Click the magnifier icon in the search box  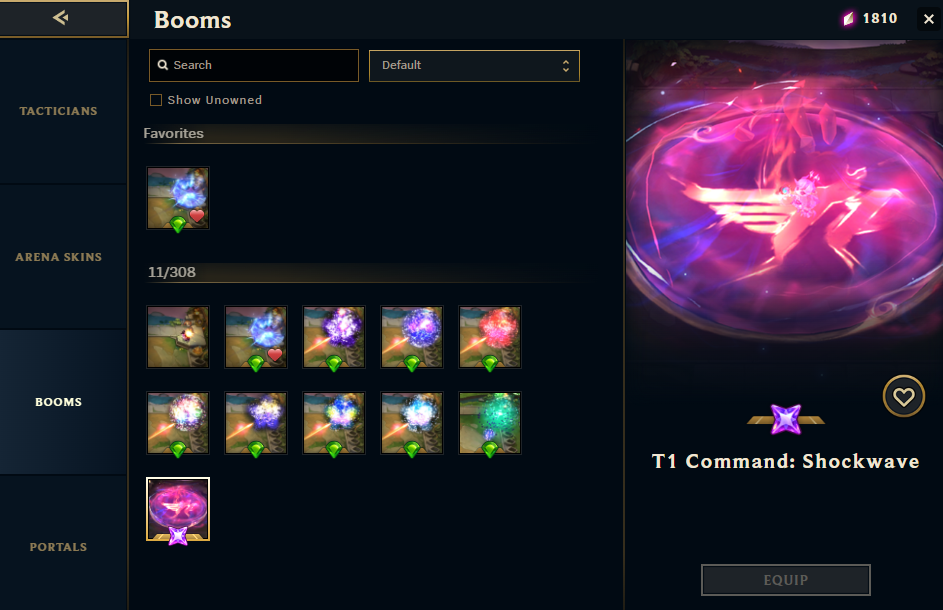[x=162, y=65]
